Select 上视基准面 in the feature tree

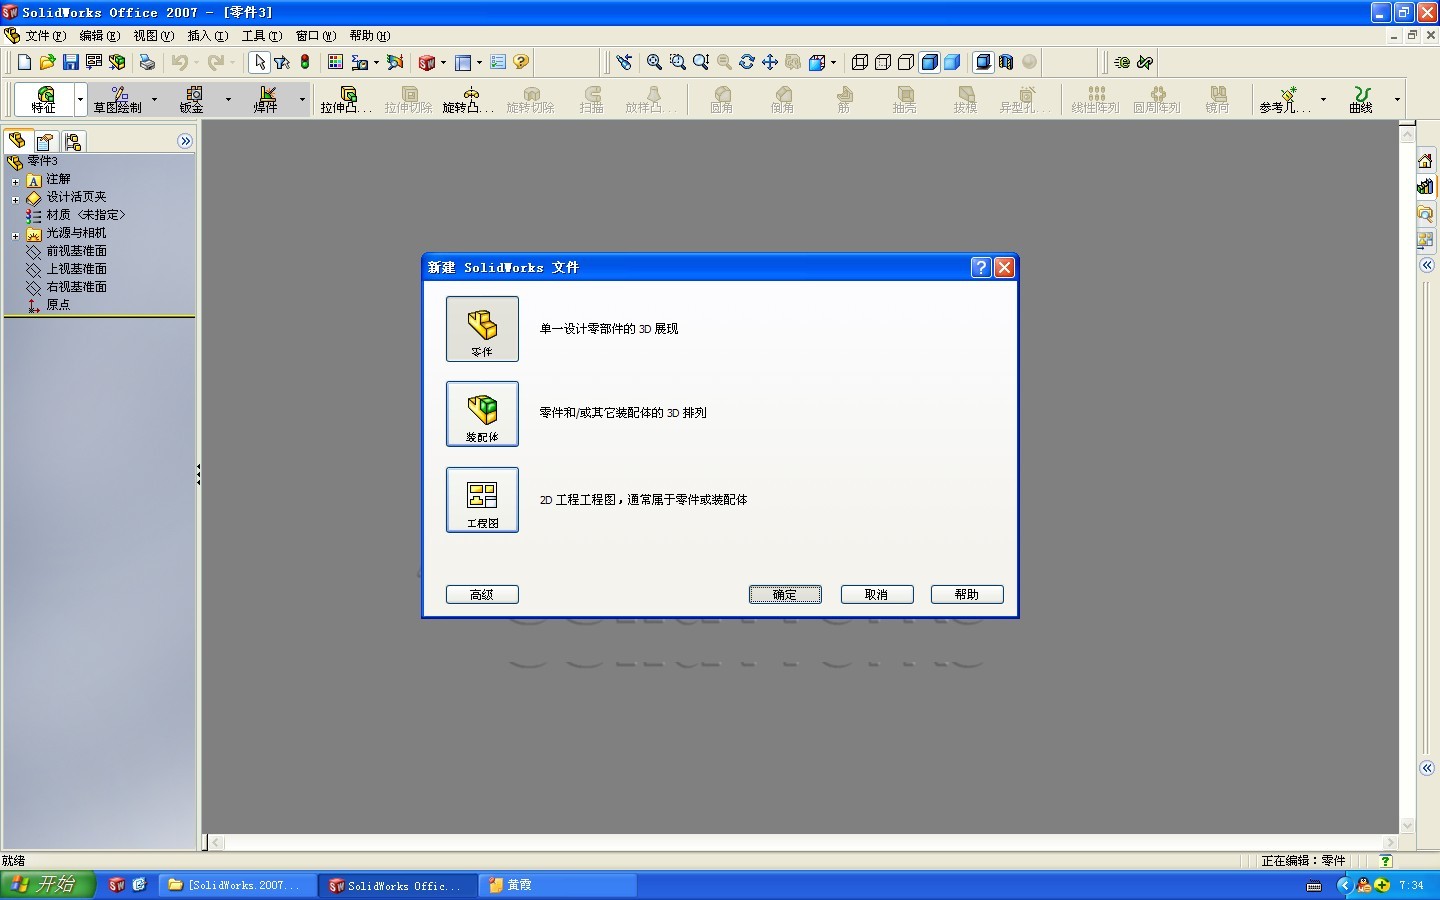click(76, 269)
